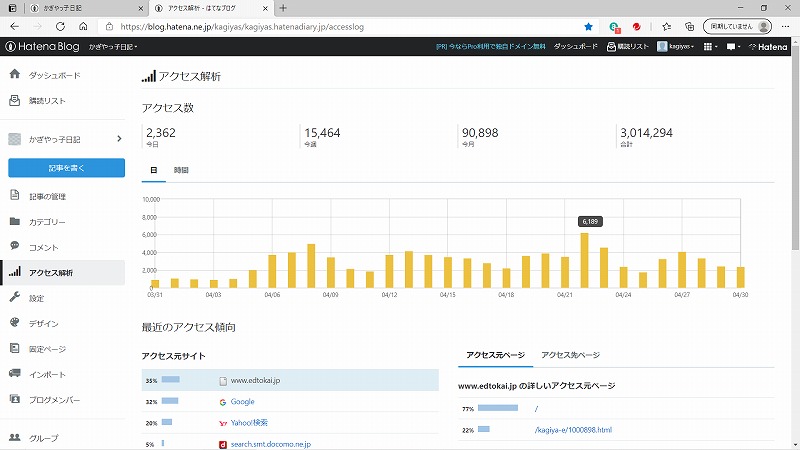
Task: Open the Google referrer link
Action: tap(242, 402)
